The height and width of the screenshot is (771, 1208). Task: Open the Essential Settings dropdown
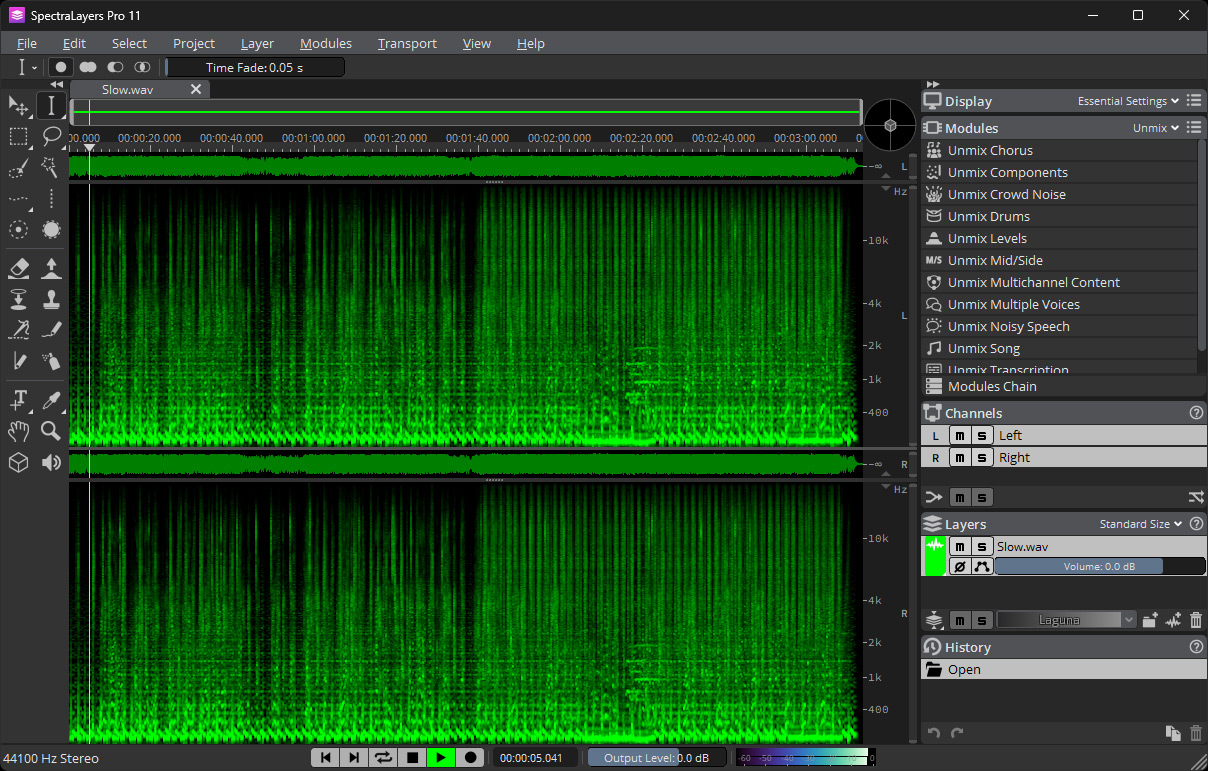(1128, 101)
